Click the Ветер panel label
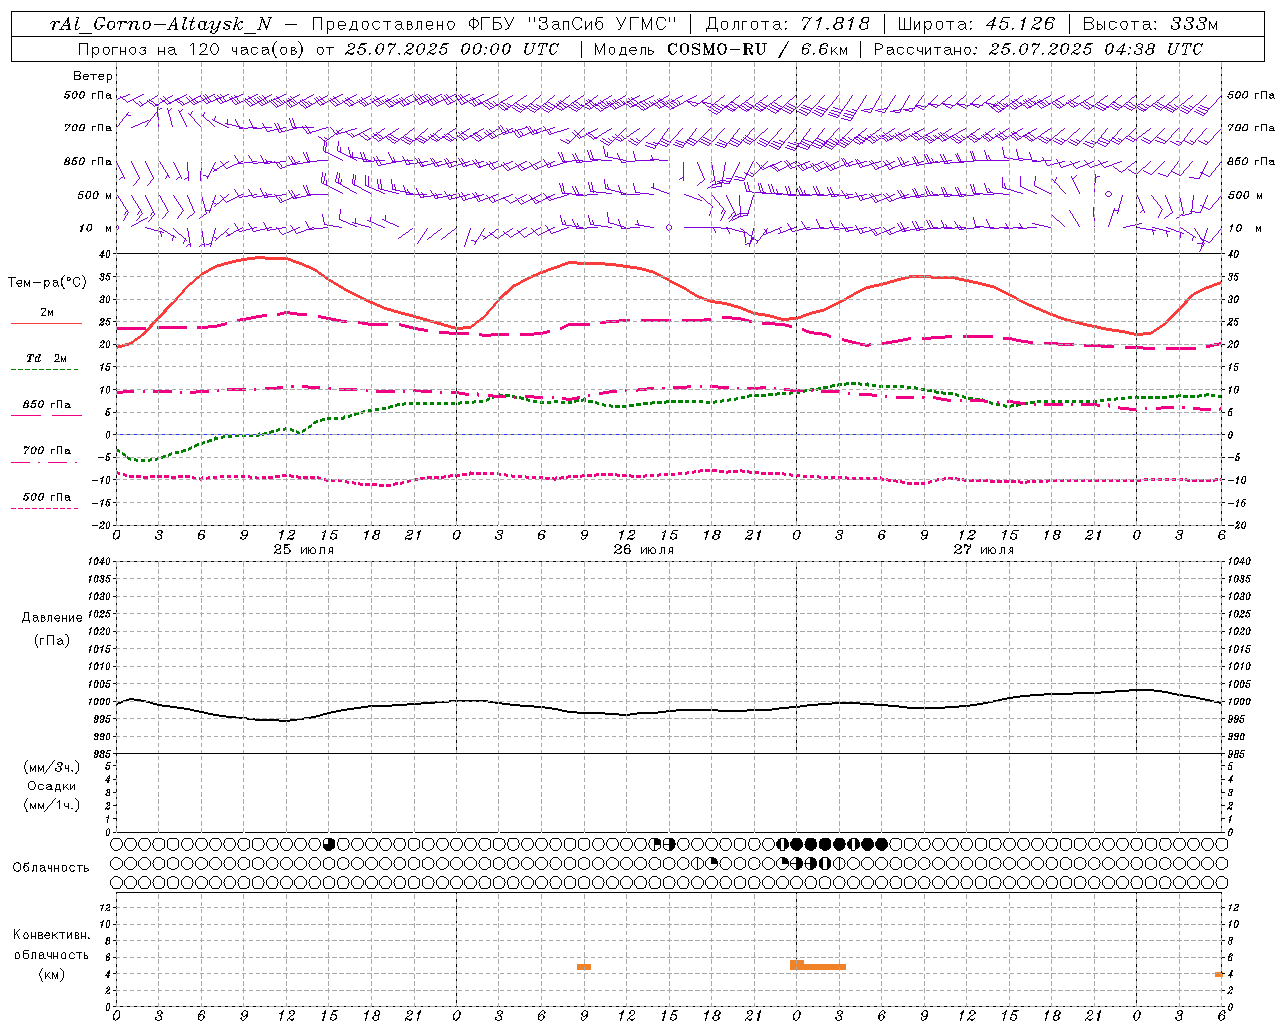The width and height of the screenshot is (1280, 1024). click(x=93, y=76)
